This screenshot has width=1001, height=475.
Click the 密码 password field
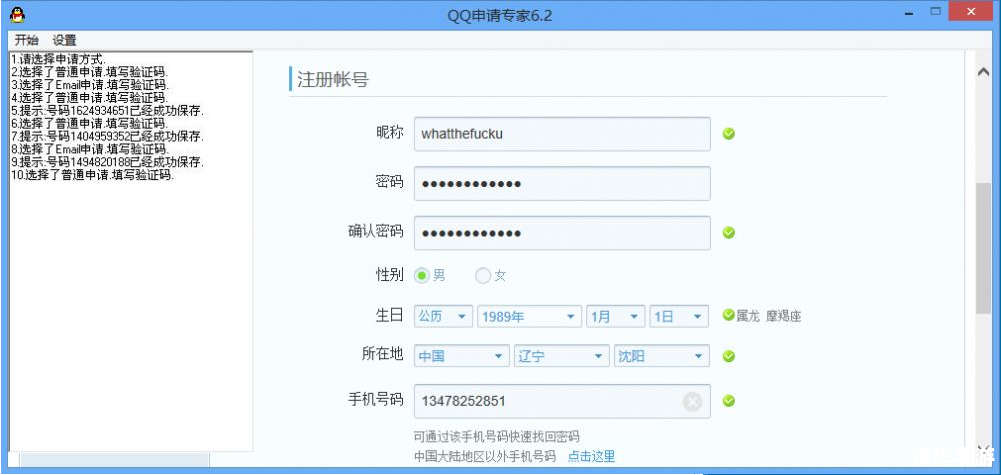[562, 184]
